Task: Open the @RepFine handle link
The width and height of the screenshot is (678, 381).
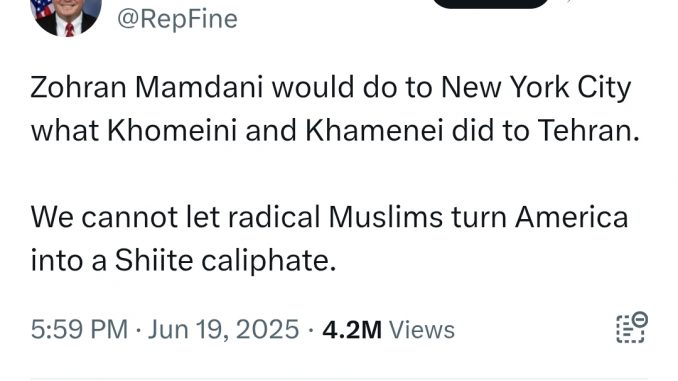Action: 177,19
